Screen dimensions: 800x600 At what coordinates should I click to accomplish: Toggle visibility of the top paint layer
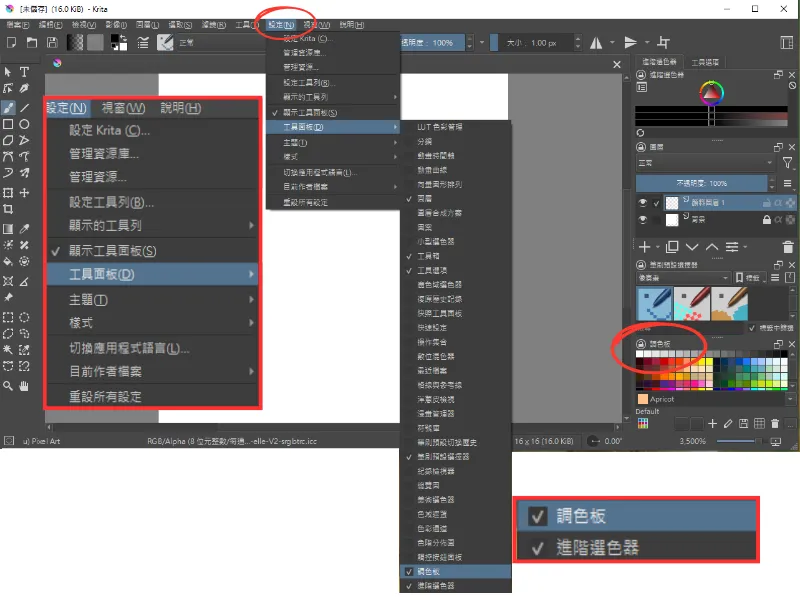click(643, 202)
